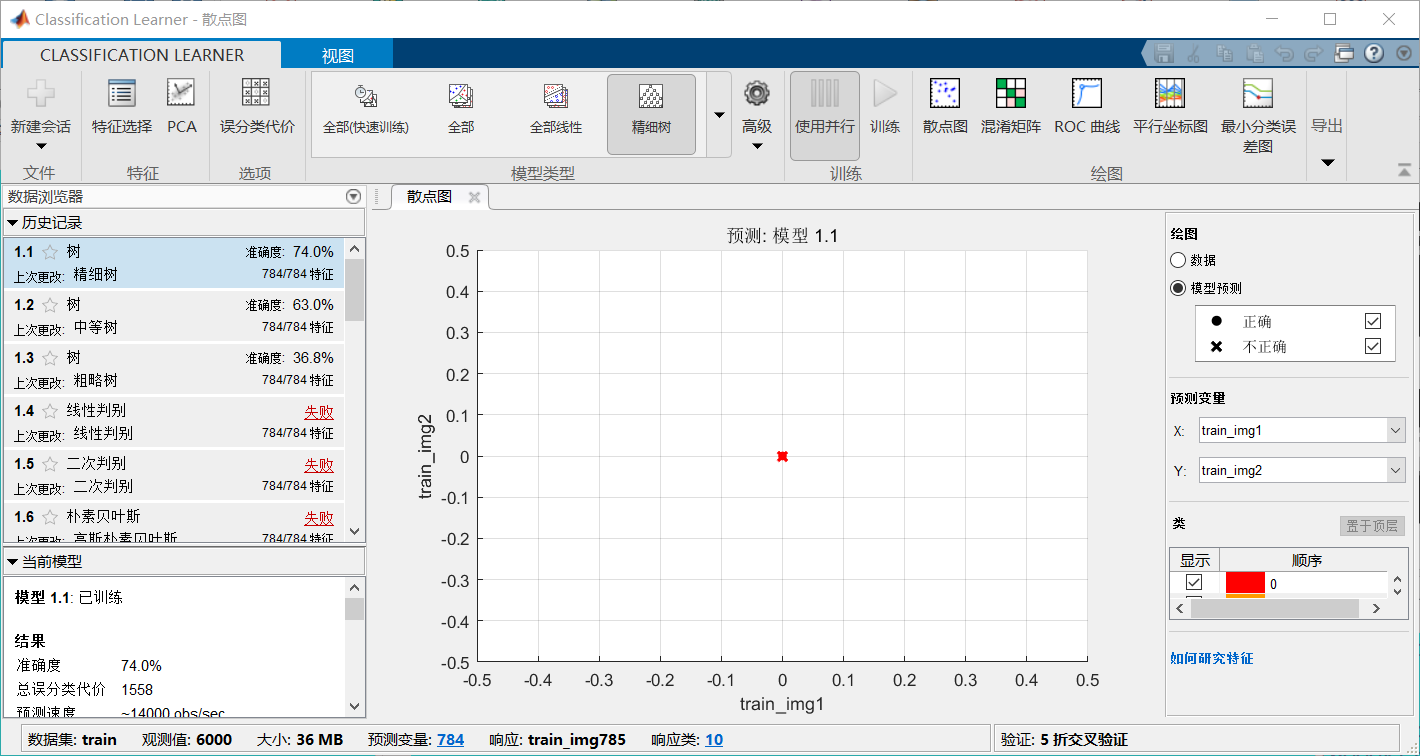The image size is (1420, 756).
Task: Click the 观测值: 6000 status text
Action: (187, 740)
